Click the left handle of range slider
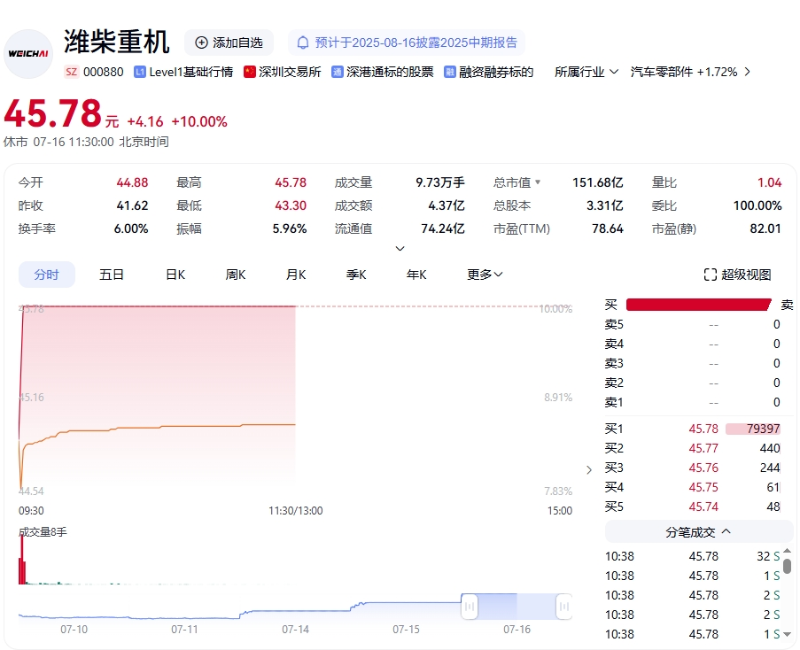This screenshot has width=800, height=650. pos(469,607)
